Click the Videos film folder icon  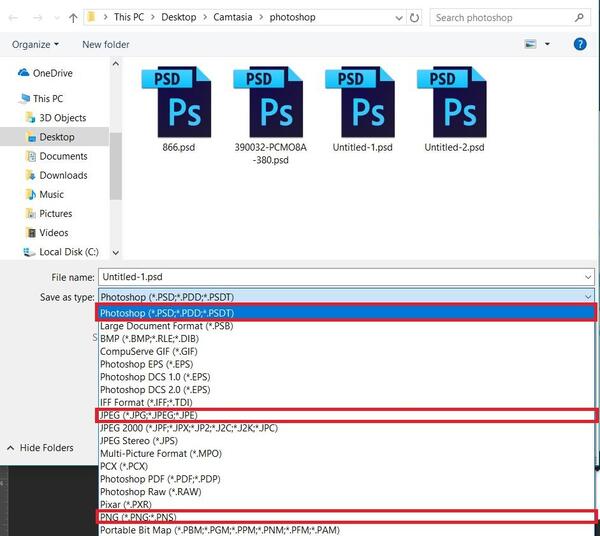click(x=31, y=233)
